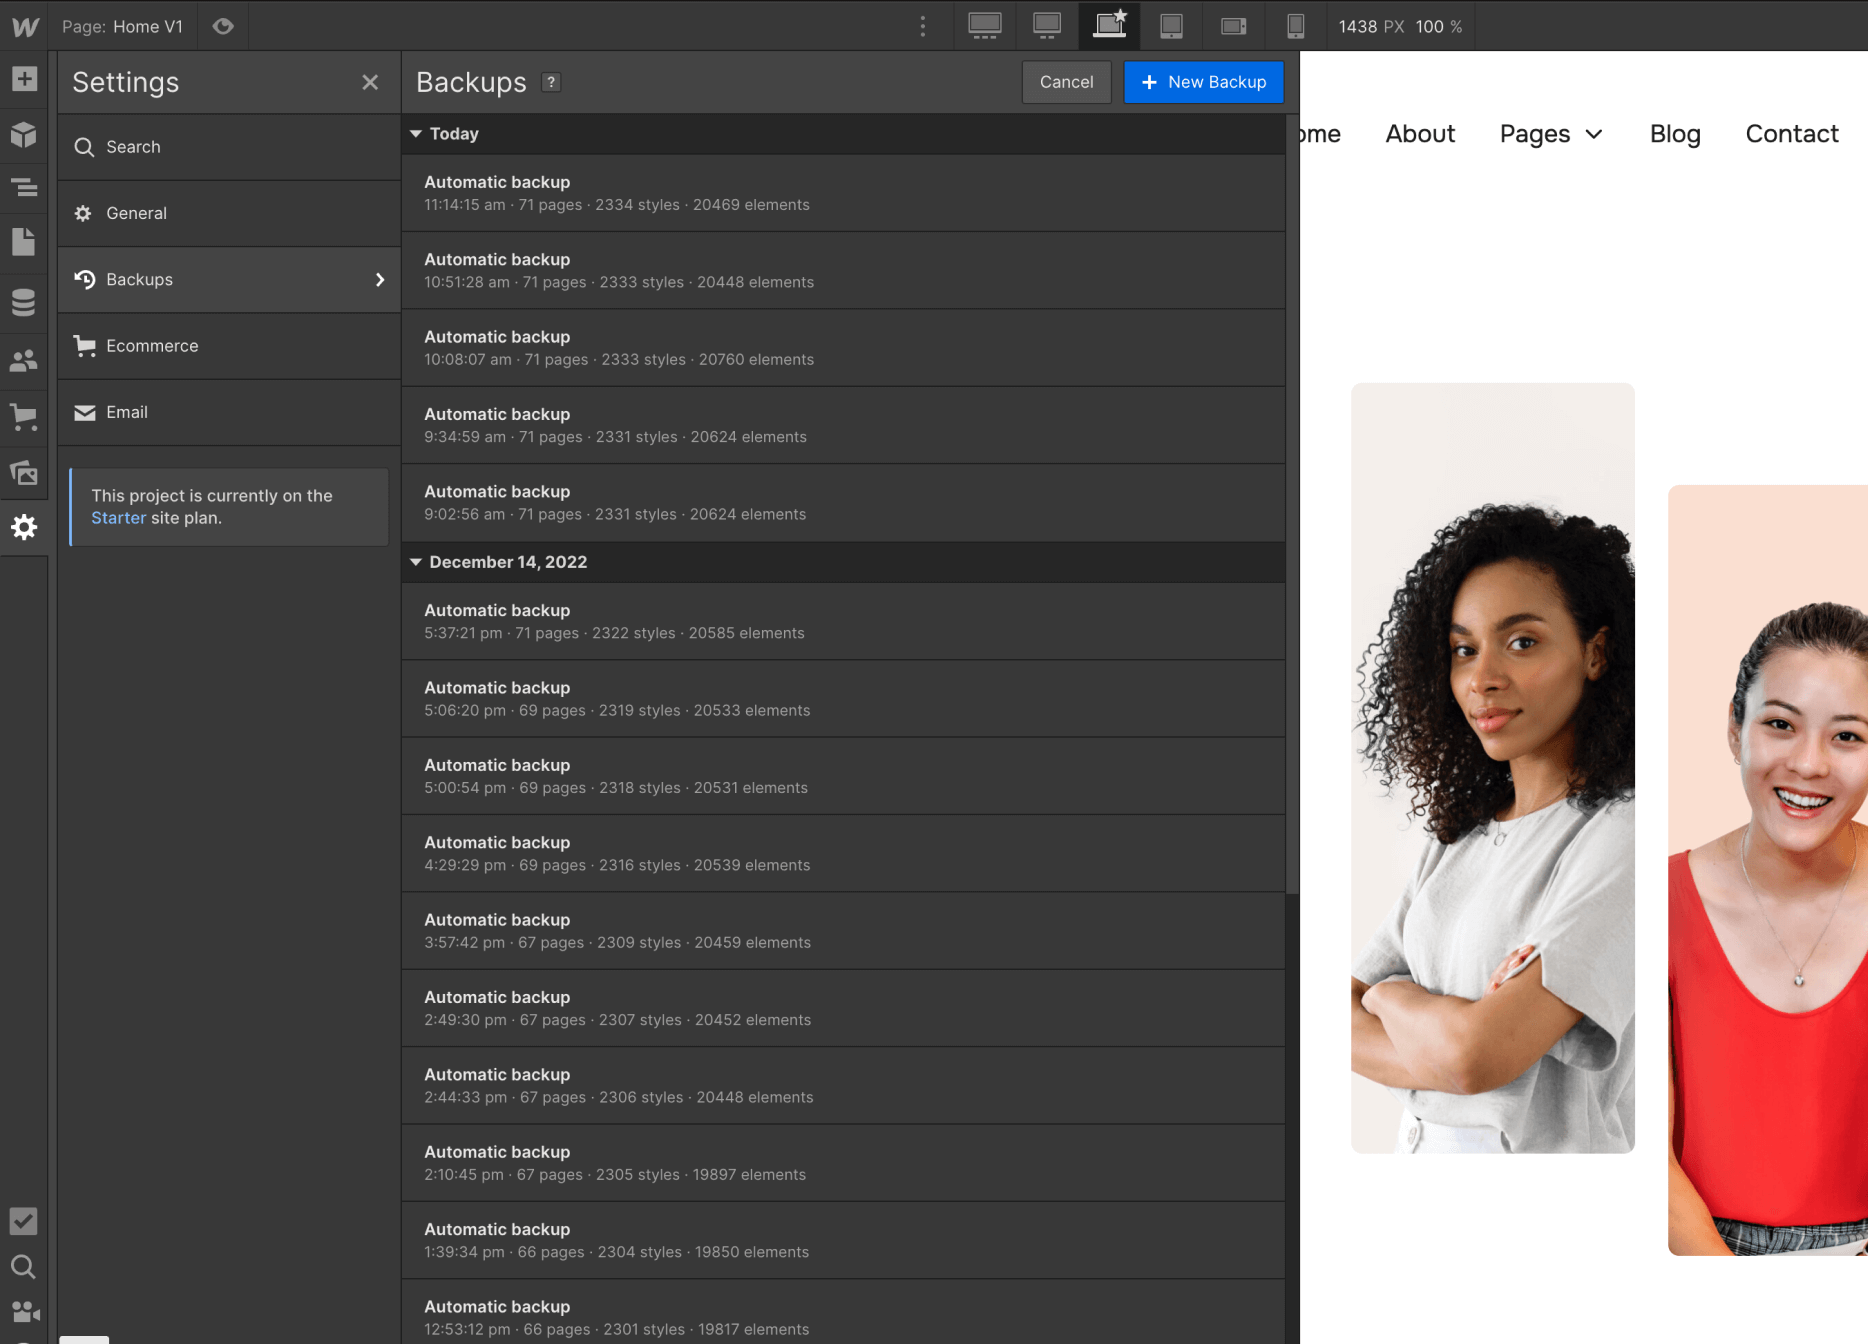Viewport: 1868px width, 1344px height.
Task: Switch to tablet breakpoint view
Action: (x=1171, y=26)
